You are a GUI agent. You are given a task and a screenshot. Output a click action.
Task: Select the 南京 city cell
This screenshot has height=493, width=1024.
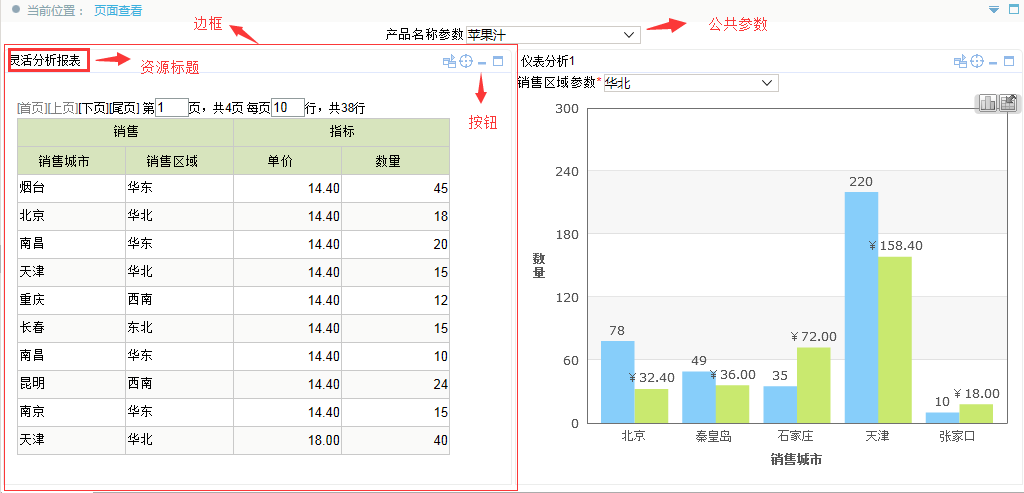(x=71, y=412)
